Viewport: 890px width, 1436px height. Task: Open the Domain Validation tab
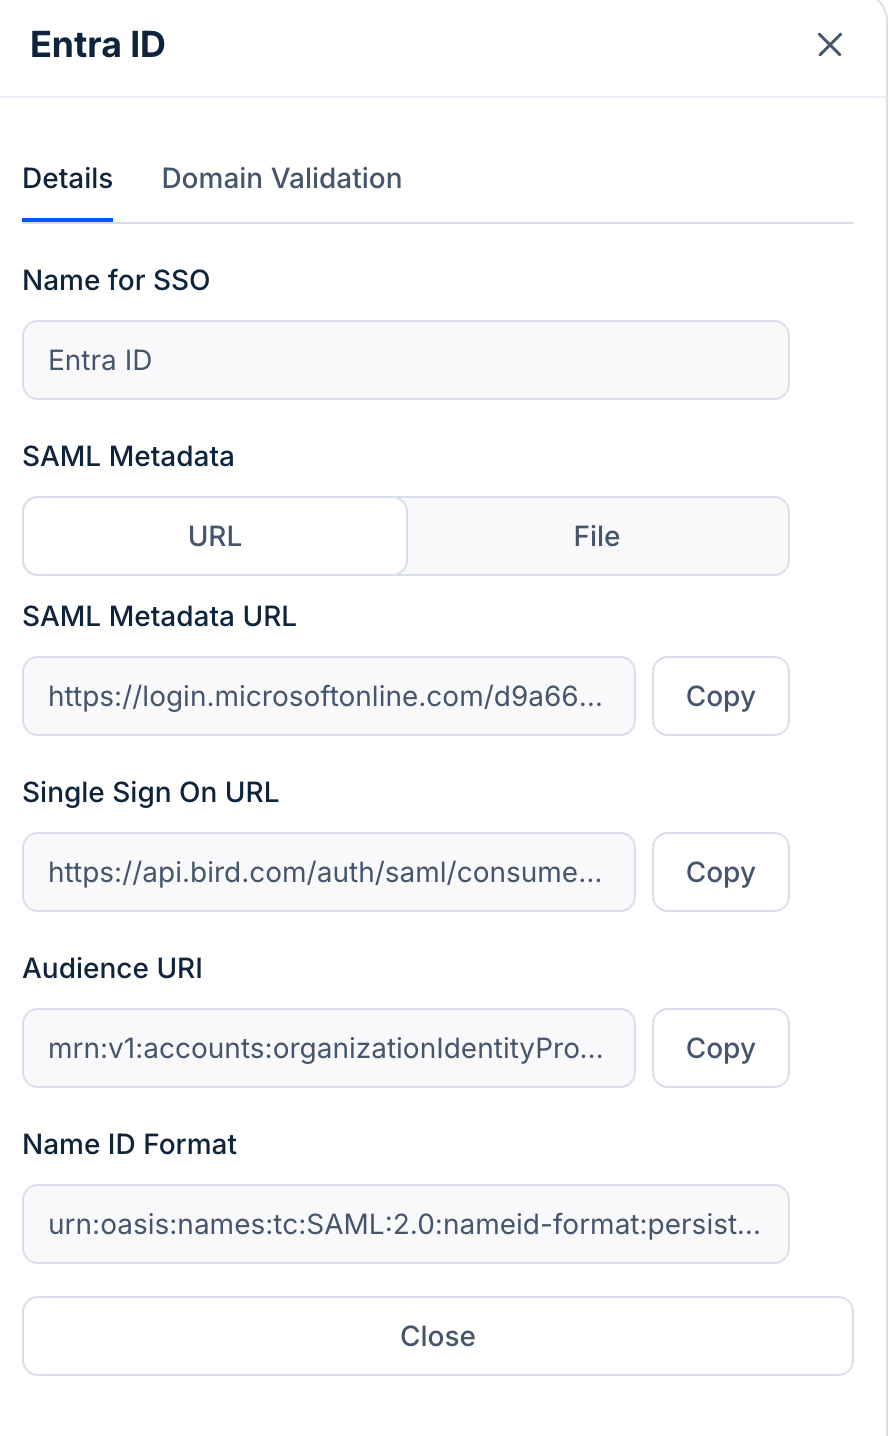(282, 179)
